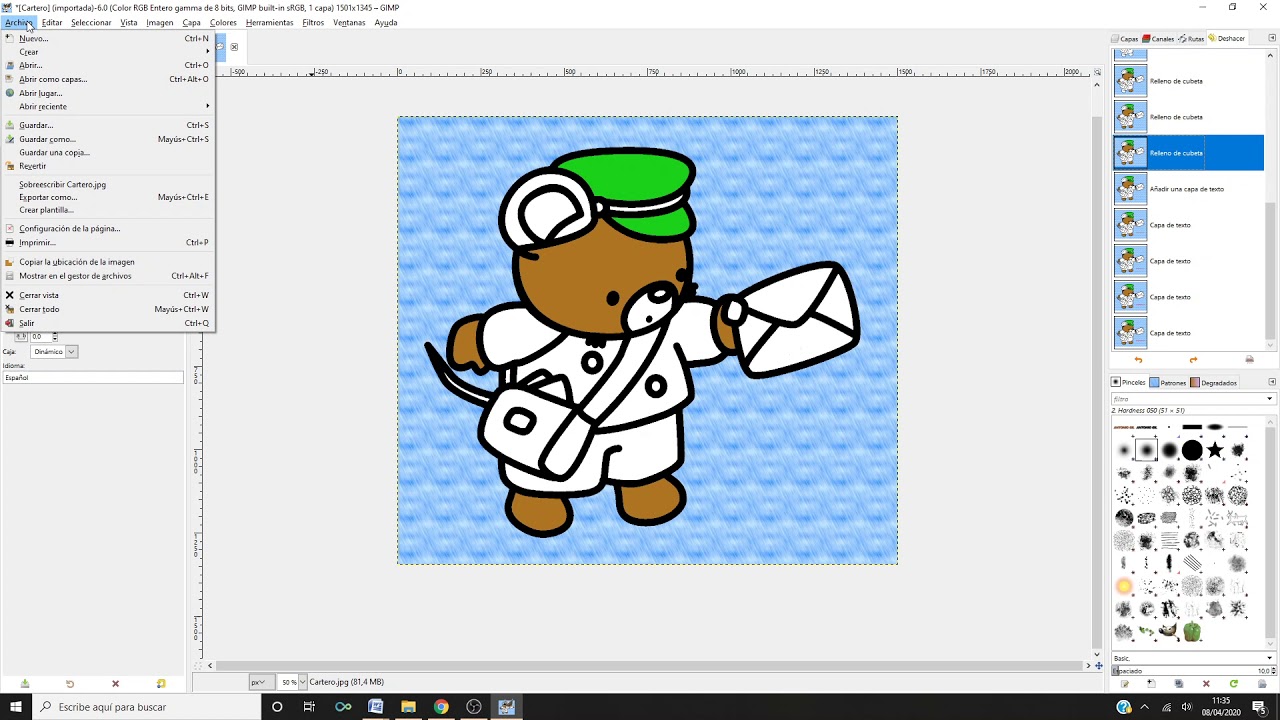Screen dimensions: 1280x720
Task: Clear undo history with the eraser icon
Action: click(1249, 360)
